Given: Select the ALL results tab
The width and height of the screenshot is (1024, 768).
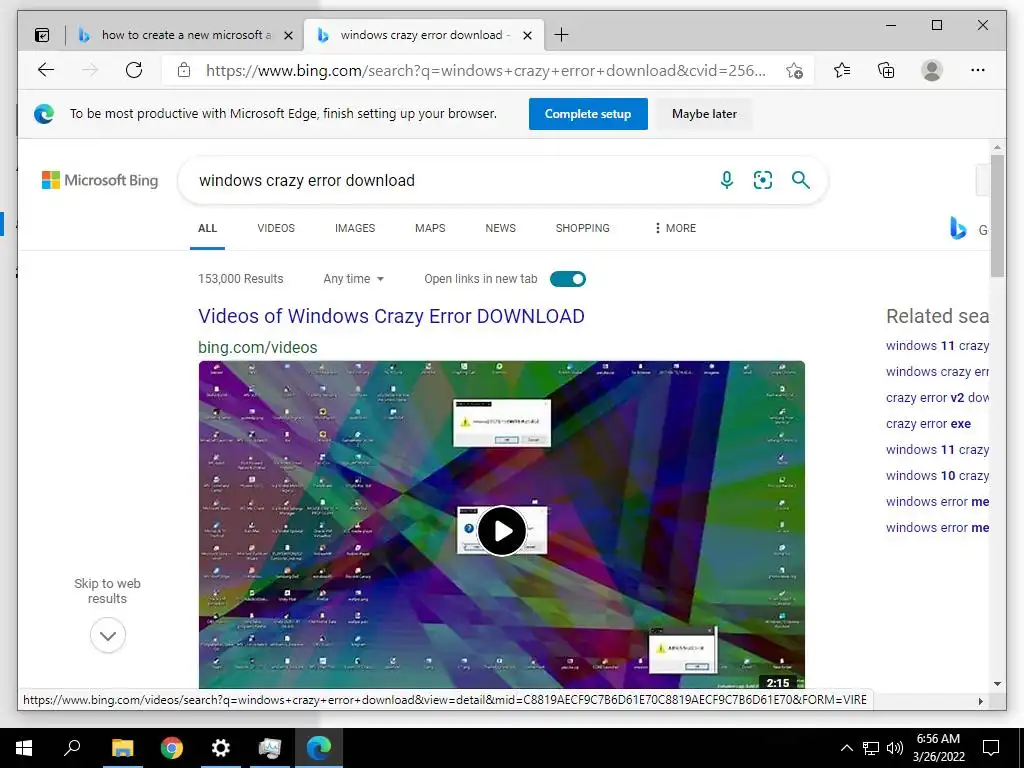Looking at the screenshot, I should 207,228.
